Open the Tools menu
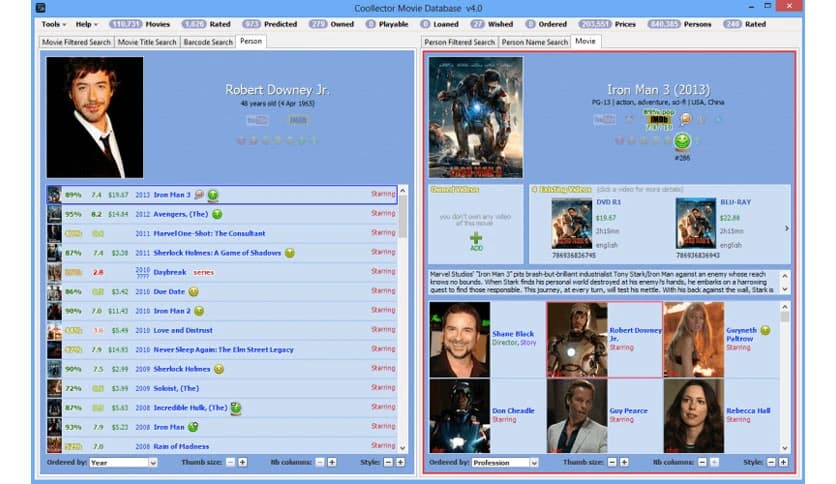The width and height of the screenshot is (836, 484). [53, 24]
